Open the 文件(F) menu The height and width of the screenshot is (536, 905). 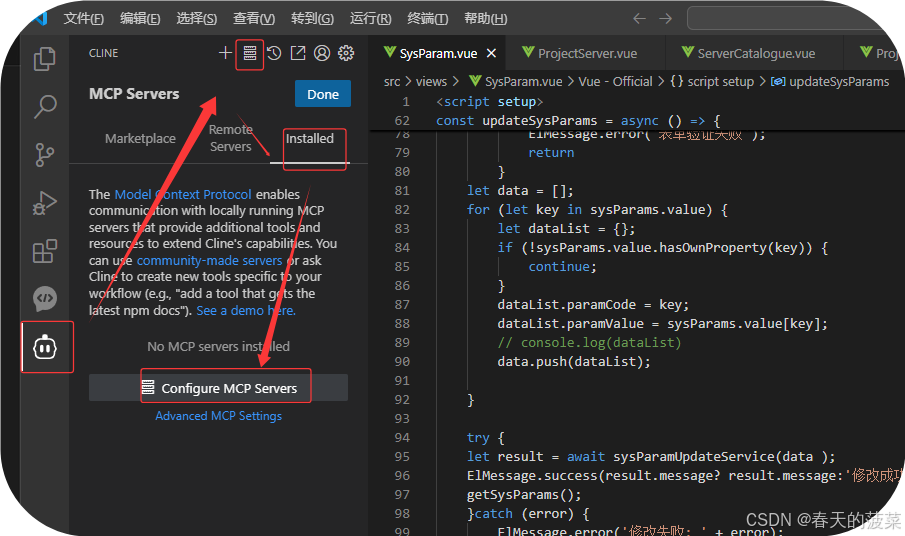pyautogui.click(x=84, y=18)
